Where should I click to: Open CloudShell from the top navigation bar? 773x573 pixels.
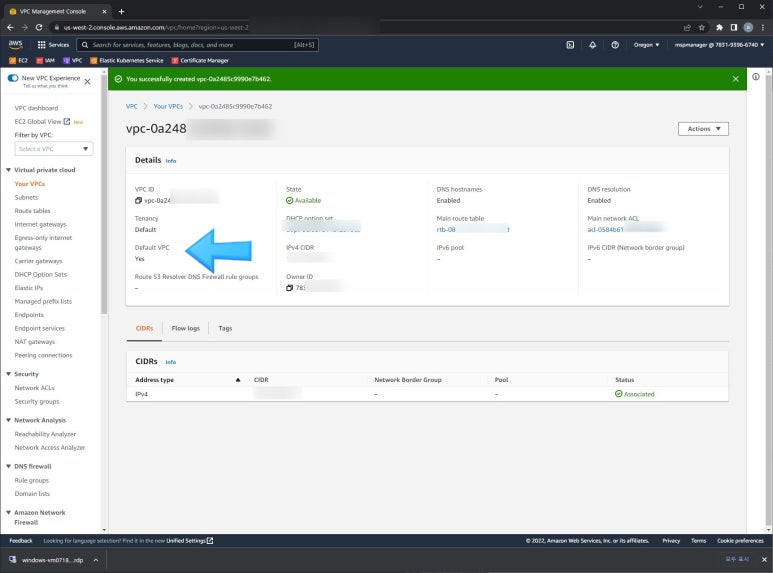(x=570, y=45)
